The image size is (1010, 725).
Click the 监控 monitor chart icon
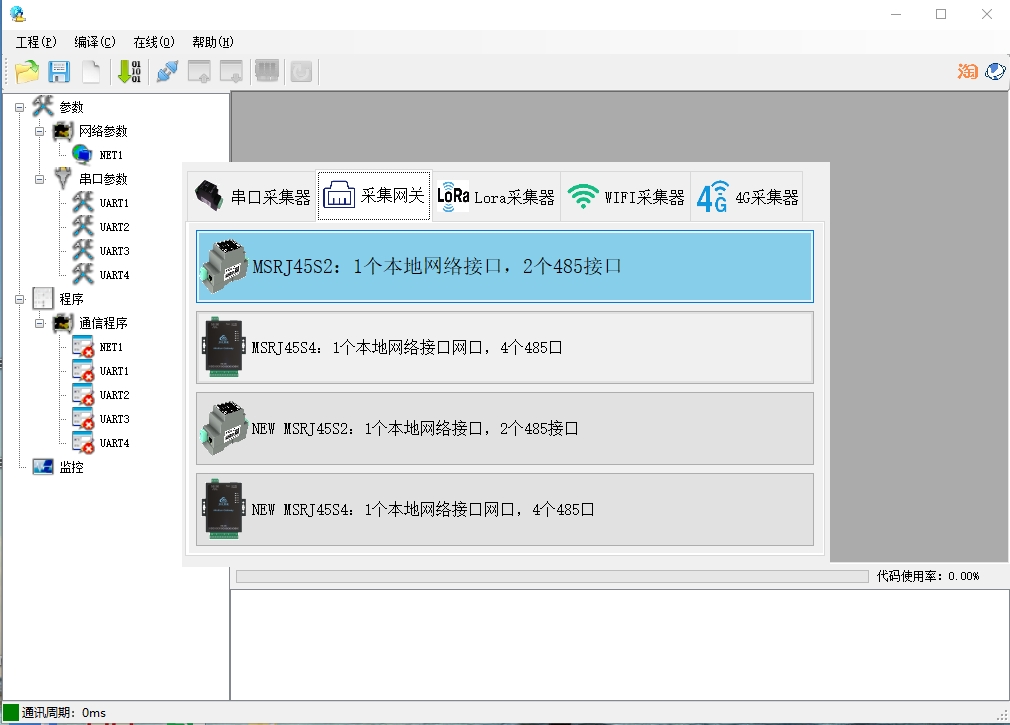tap(43, 467)
